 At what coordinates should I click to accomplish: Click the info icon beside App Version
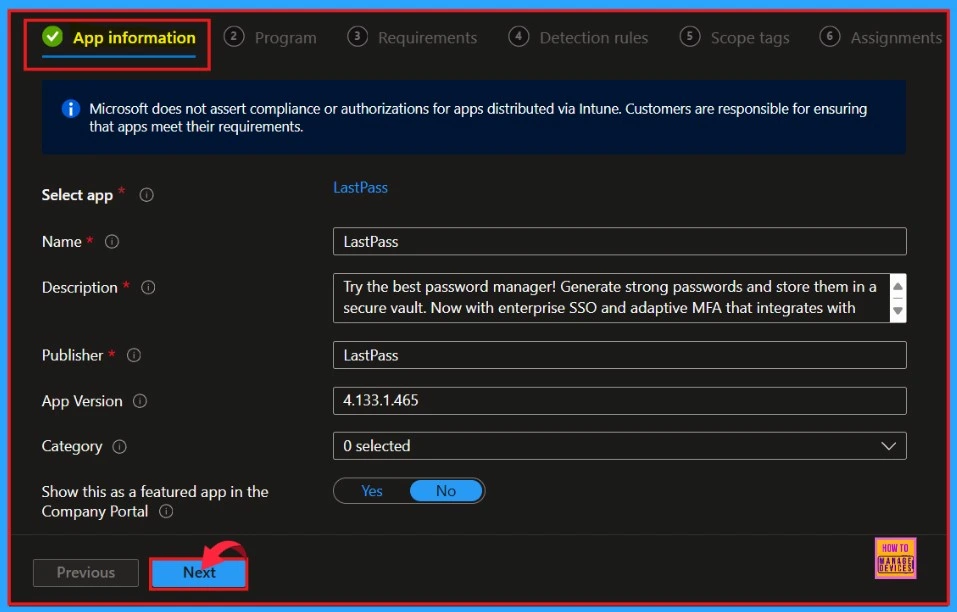[x=140, y=401]
